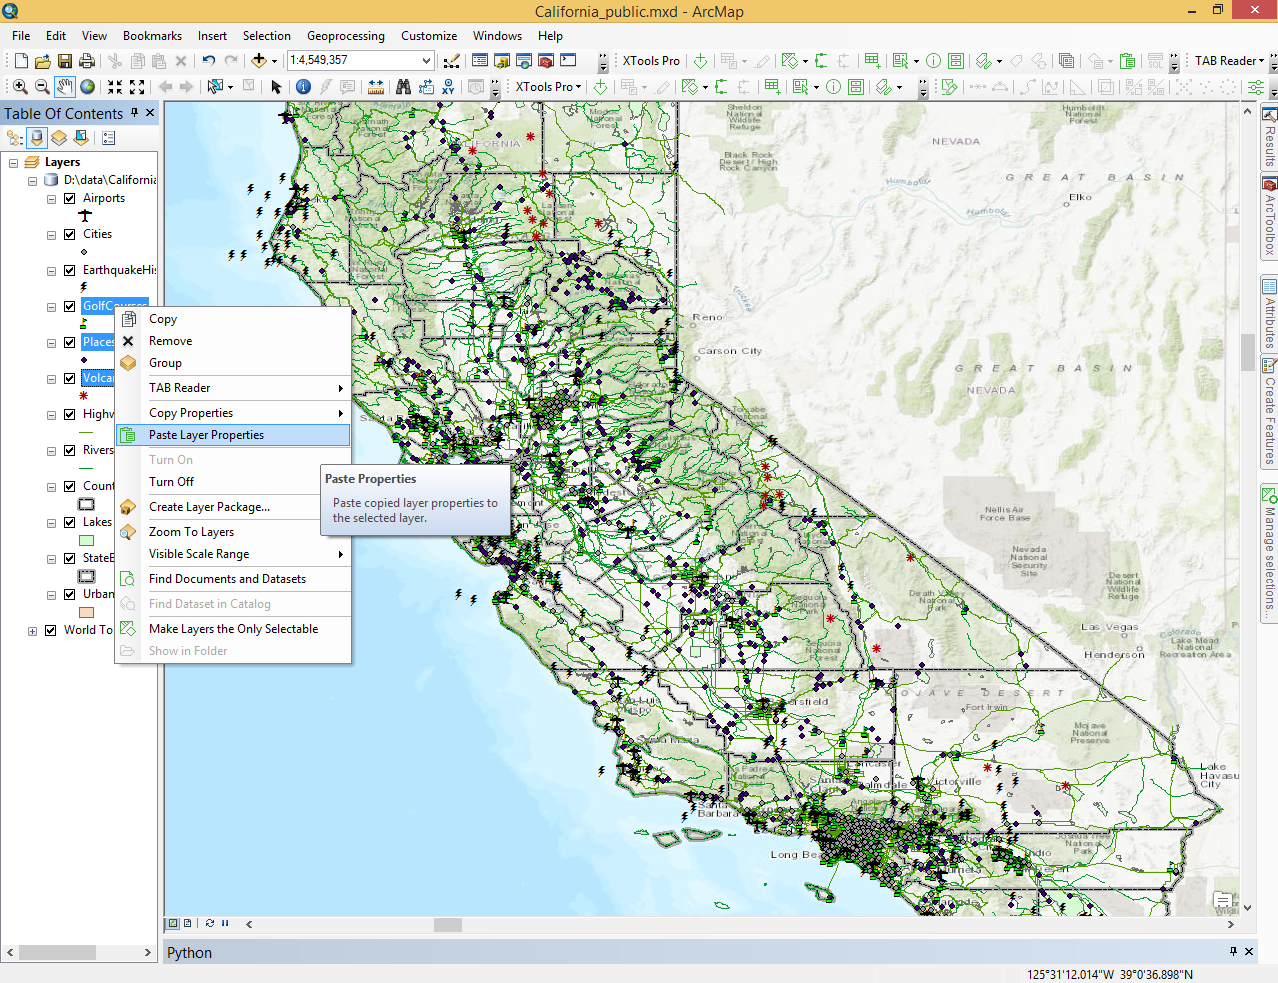The width and height of the screenshot is (1278, 983).
Task: Switch to List By Source view
Action: 37,138
